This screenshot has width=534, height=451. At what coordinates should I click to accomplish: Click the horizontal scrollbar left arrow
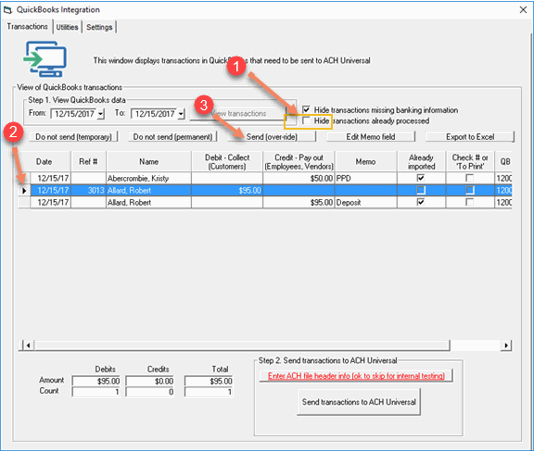[28, 345]
